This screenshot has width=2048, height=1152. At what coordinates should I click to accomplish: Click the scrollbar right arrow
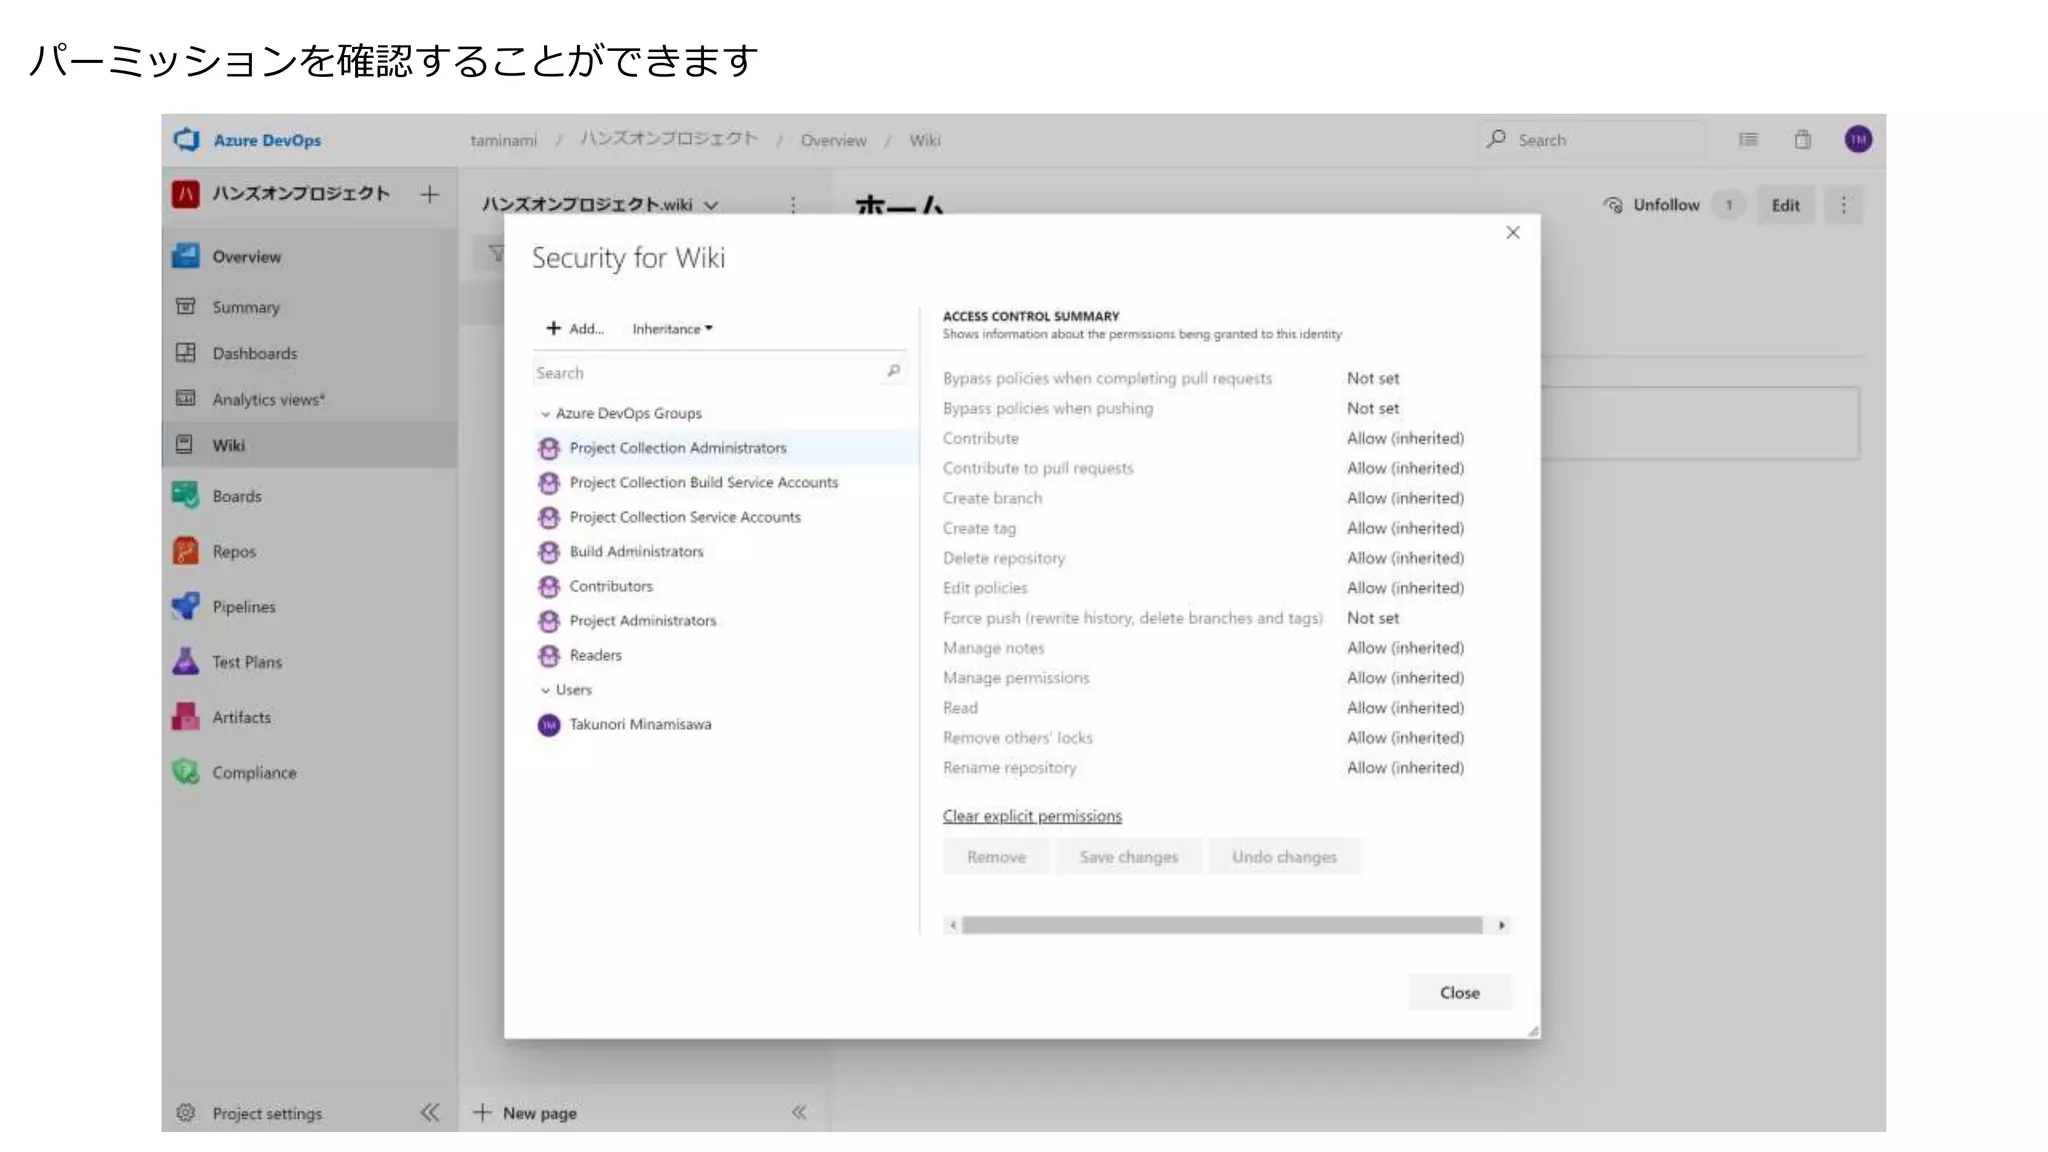(1501, 925)
